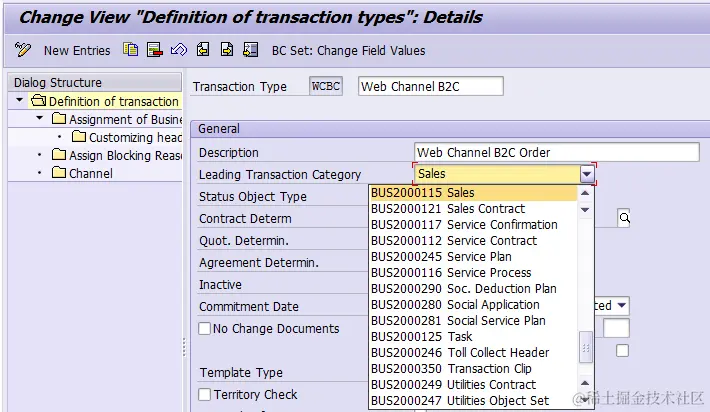Open Assignment of Busine tree folder
The image size is (710, 412).
pos(117,119)
